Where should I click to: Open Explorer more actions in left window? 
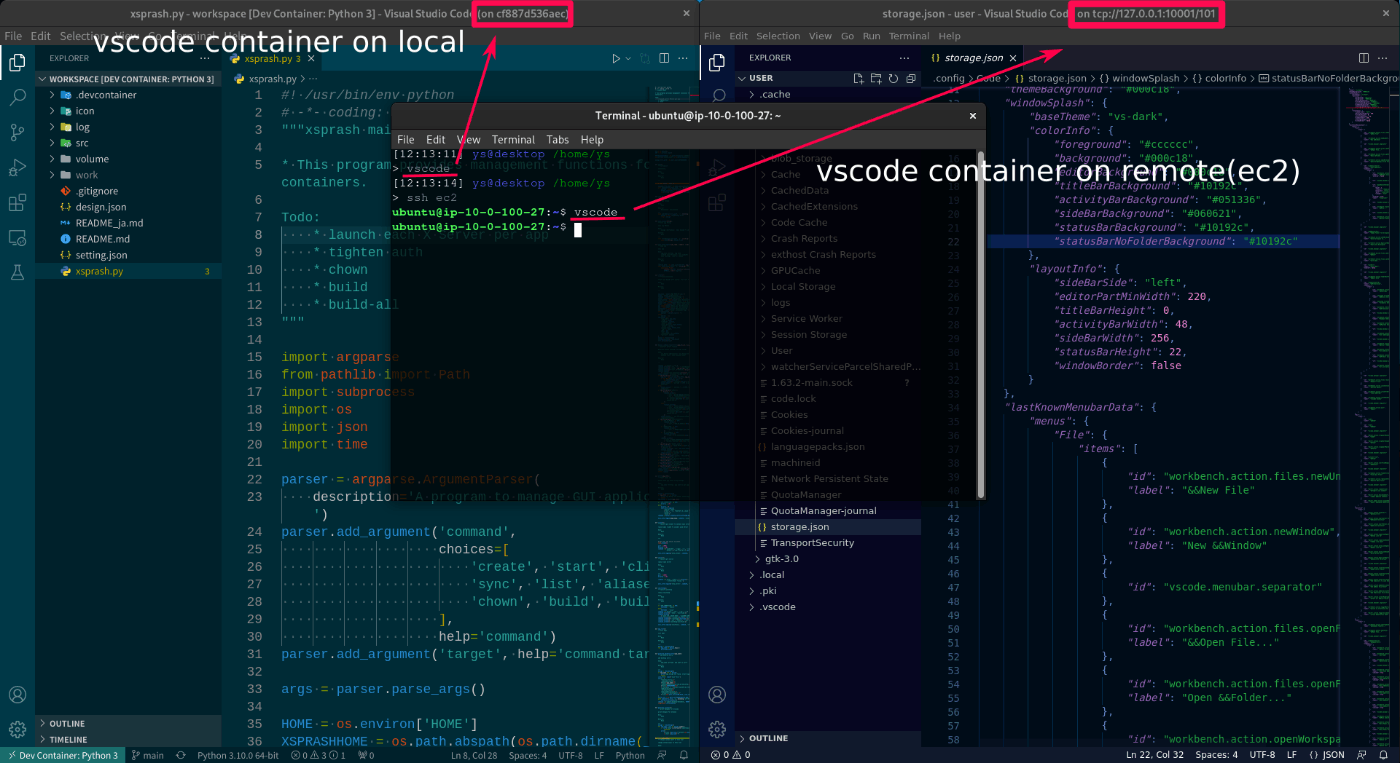(x=204, y=59)
